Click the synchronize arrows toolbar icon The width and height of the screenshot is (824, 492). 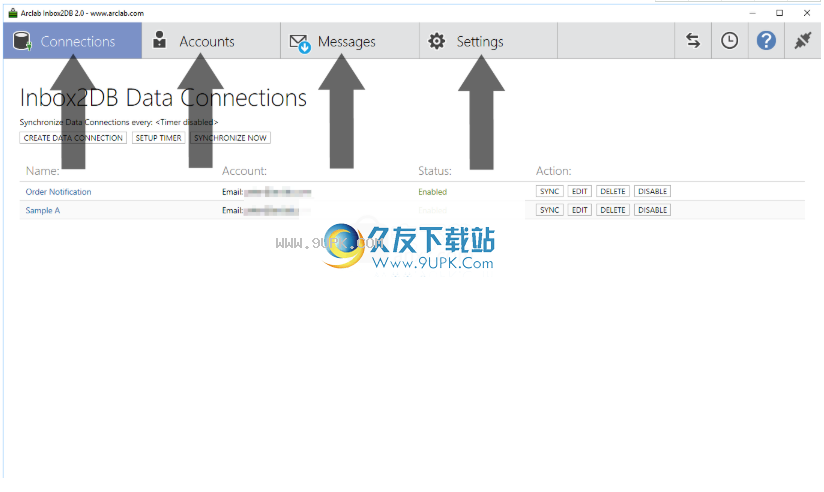coord(693,40)
